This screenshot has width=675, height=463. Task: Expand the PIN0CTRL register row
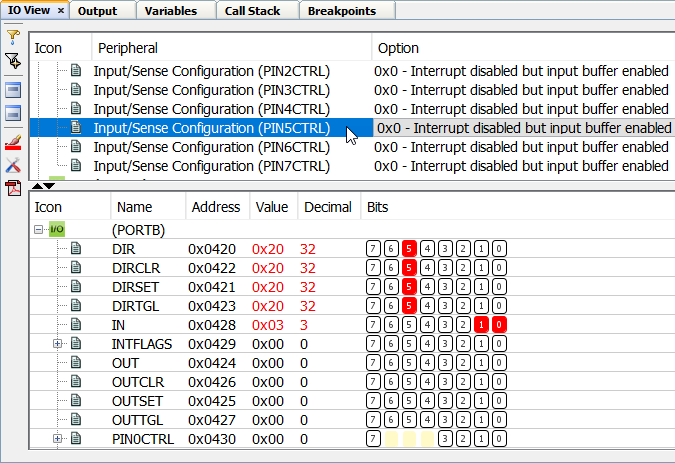coord(57,439)
